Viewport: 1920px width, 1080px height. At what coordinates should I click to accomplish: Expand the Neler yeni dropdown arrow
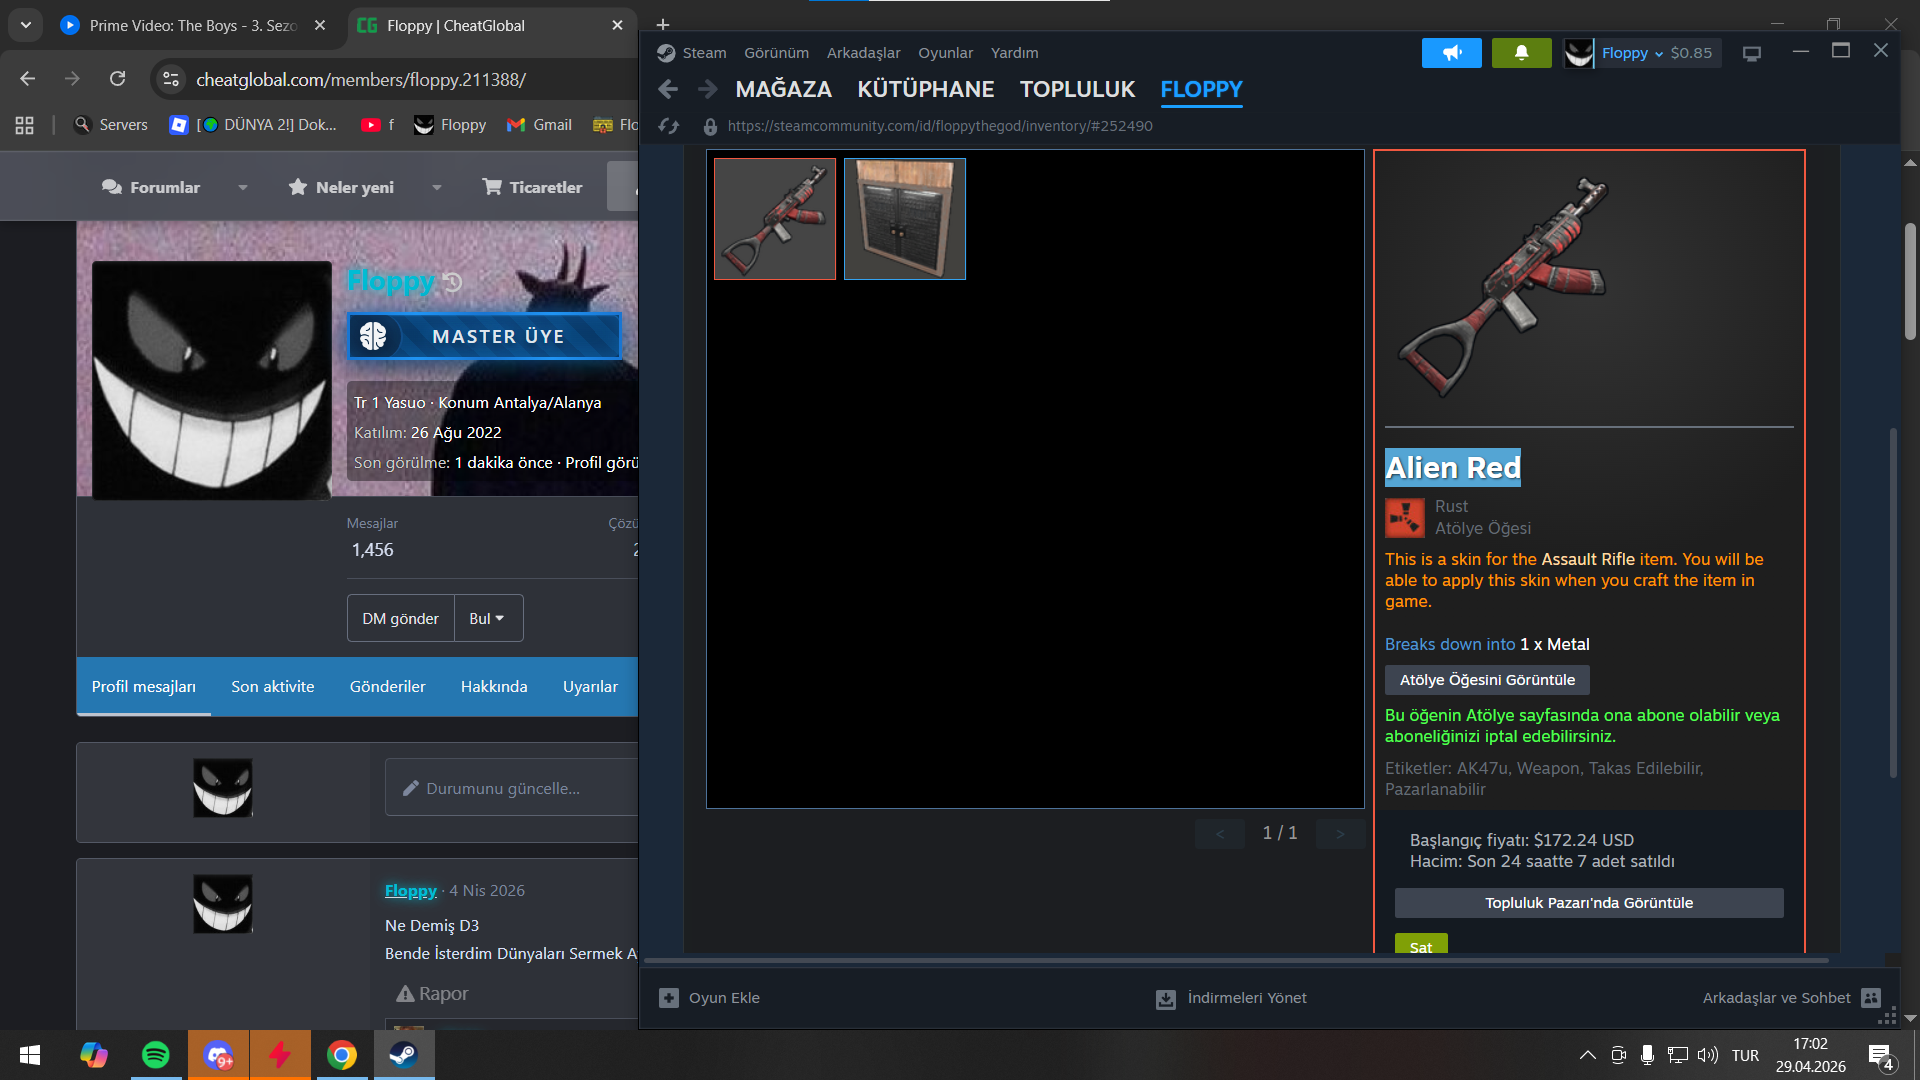(437, 188)
